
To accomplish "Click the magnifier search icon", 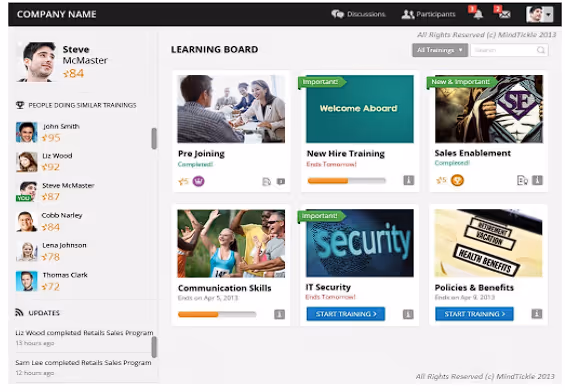I will (x=541, y=50).
